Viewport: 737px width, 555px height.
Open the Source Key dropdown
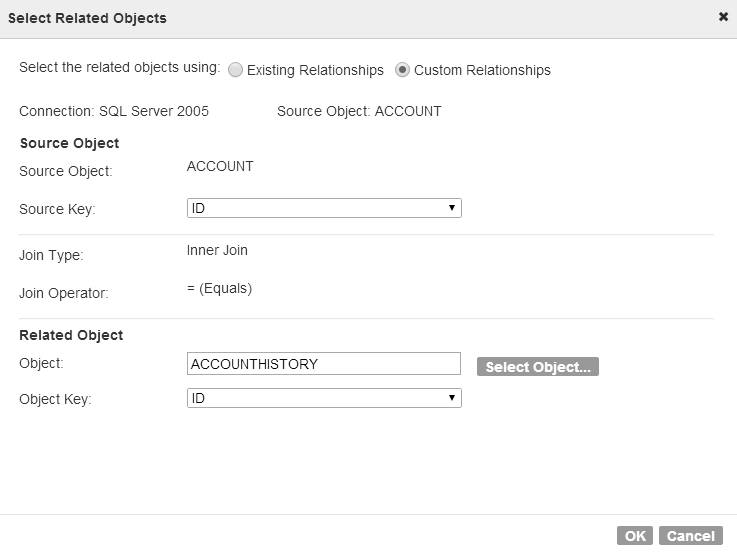(x=324, y=208)
